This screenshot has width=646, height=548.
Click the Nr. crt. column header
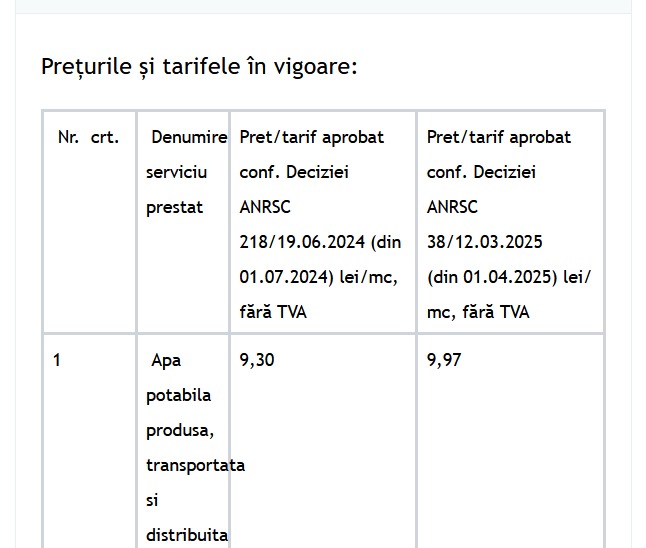click(x=89, y=137)
